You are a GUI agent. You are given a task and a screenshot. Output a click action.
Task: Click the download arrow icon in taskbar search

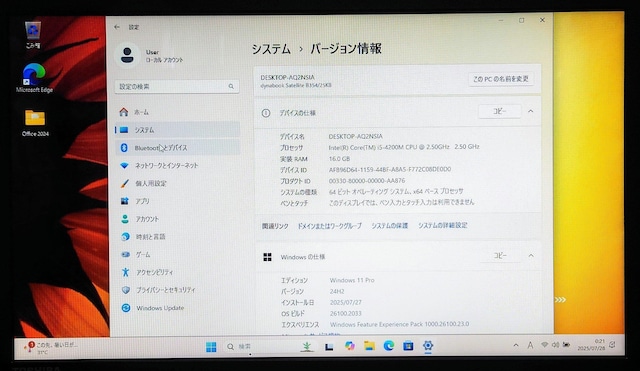pyautogui.click(x=306, y=347)
